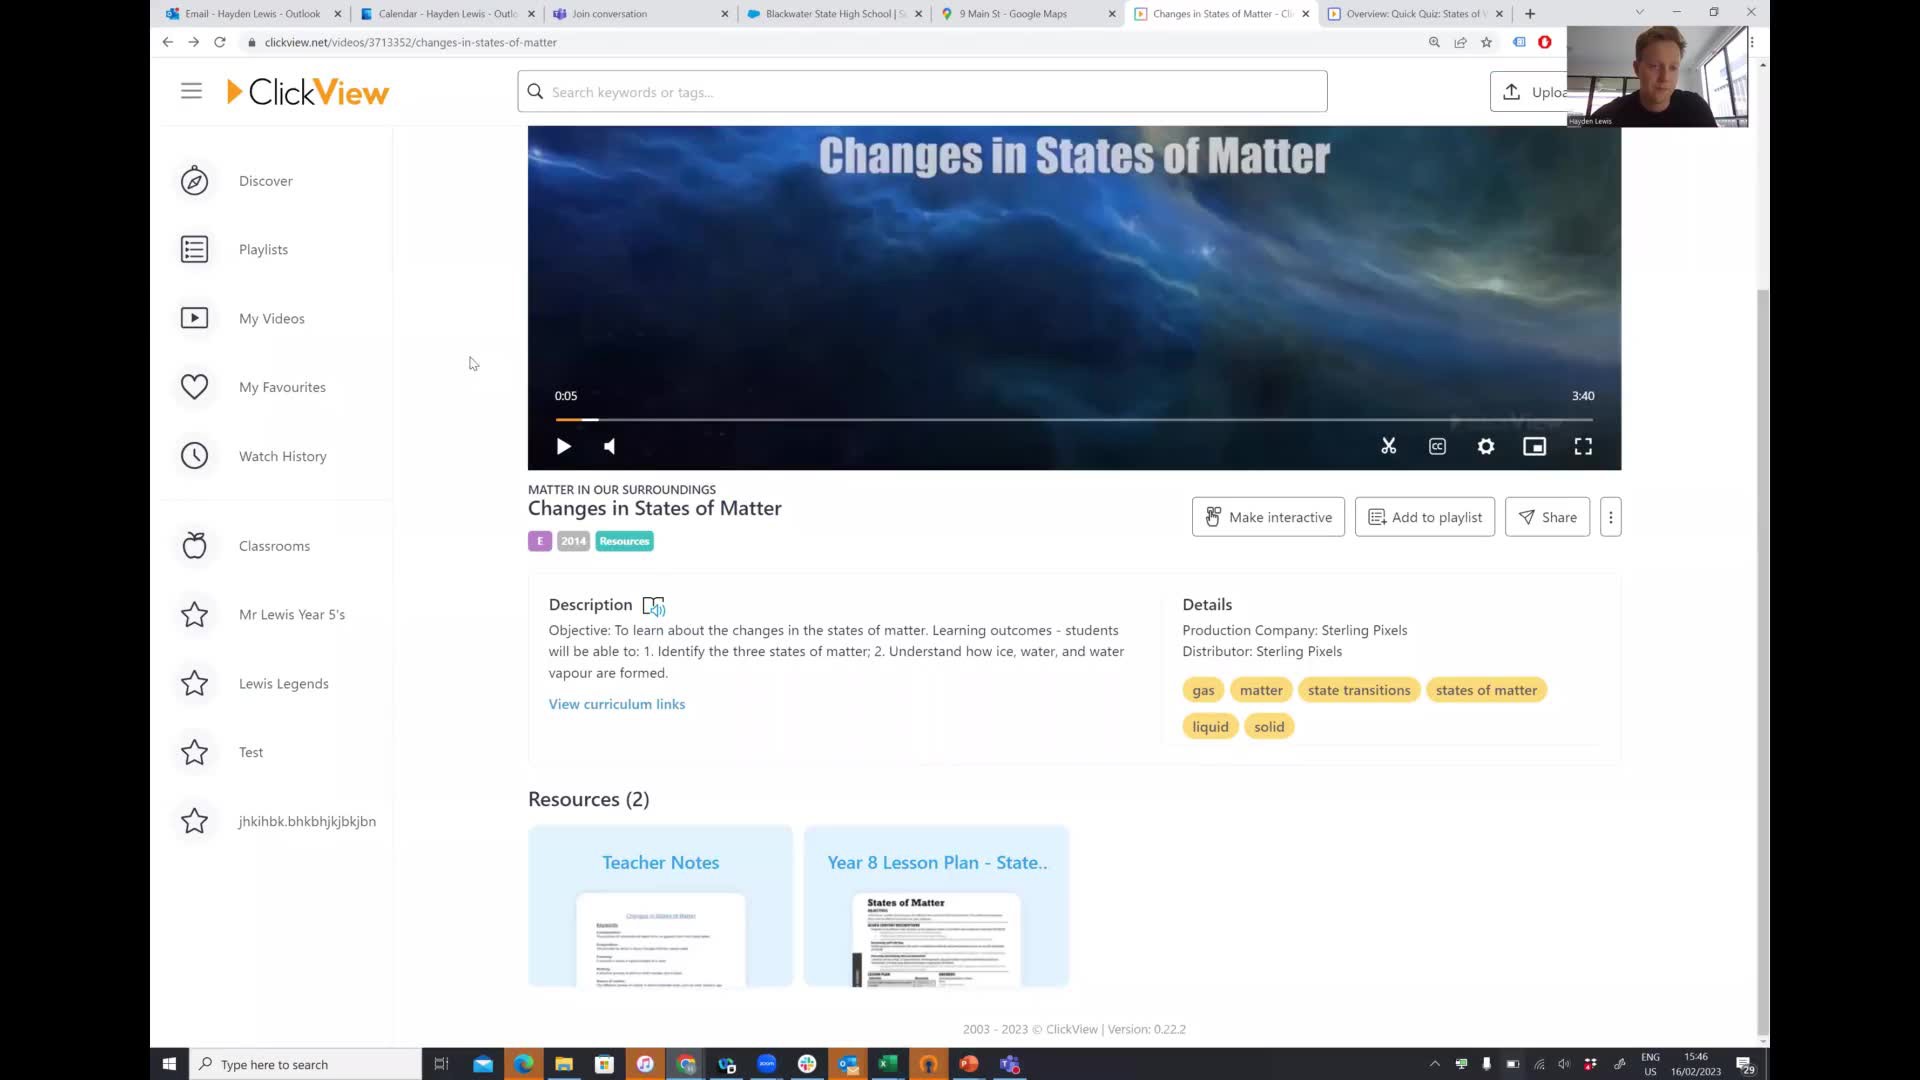Open the Teacher Notes resource thumbnail
This screenshot has height=1080, width=1920.
[660, 905]
